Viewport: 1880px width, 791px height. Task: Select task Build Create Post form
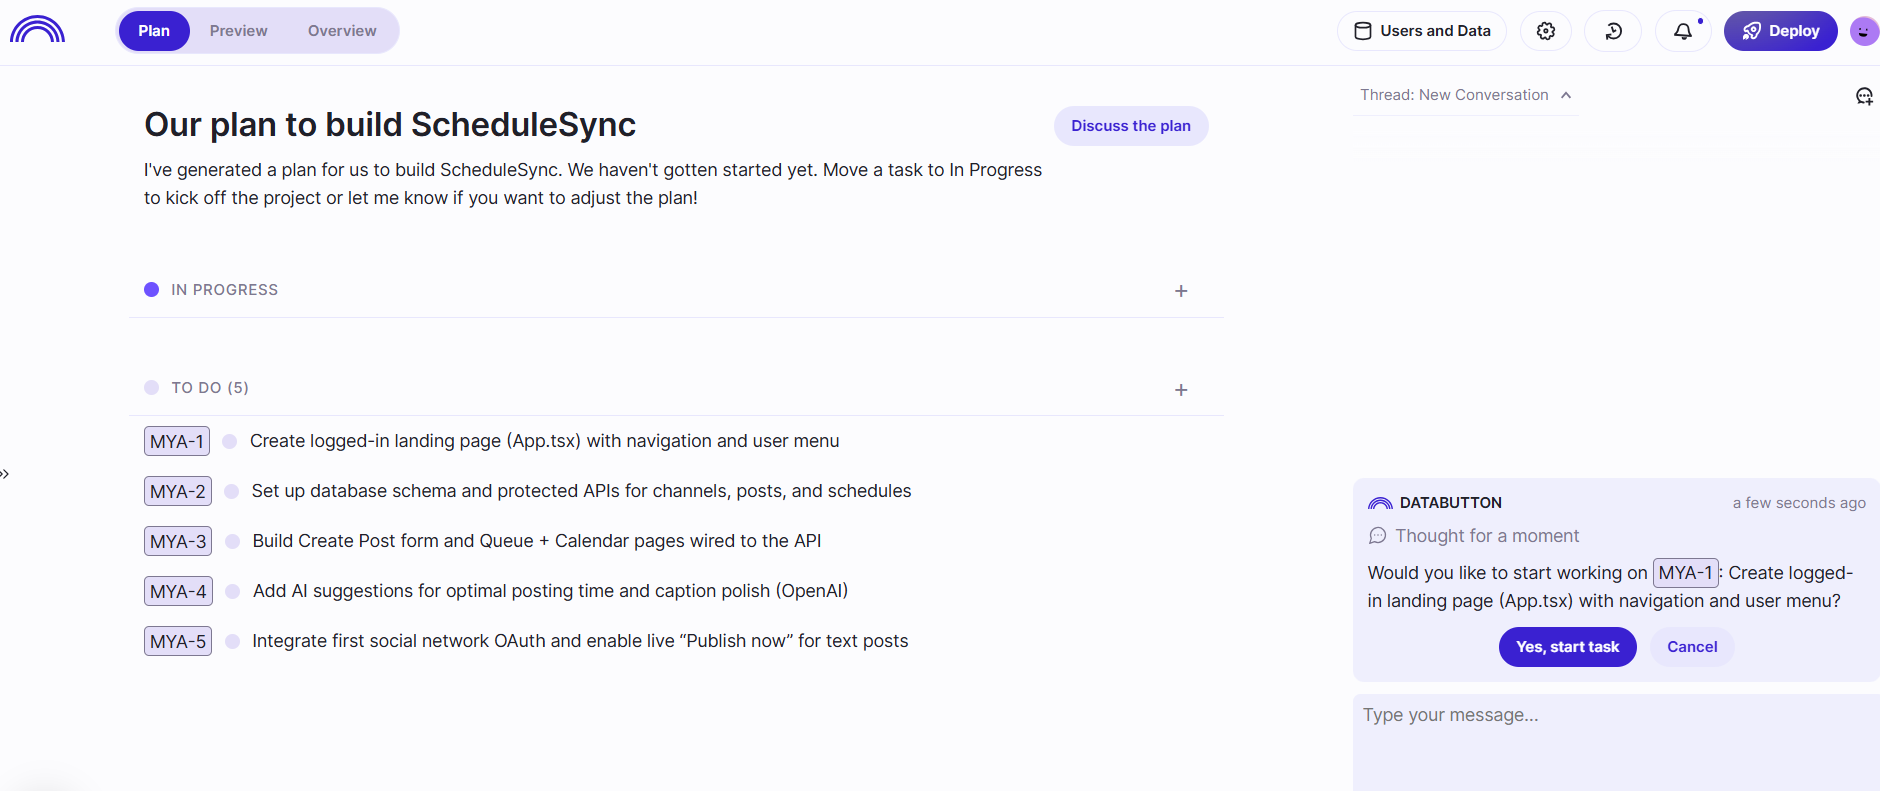[537, 541]
